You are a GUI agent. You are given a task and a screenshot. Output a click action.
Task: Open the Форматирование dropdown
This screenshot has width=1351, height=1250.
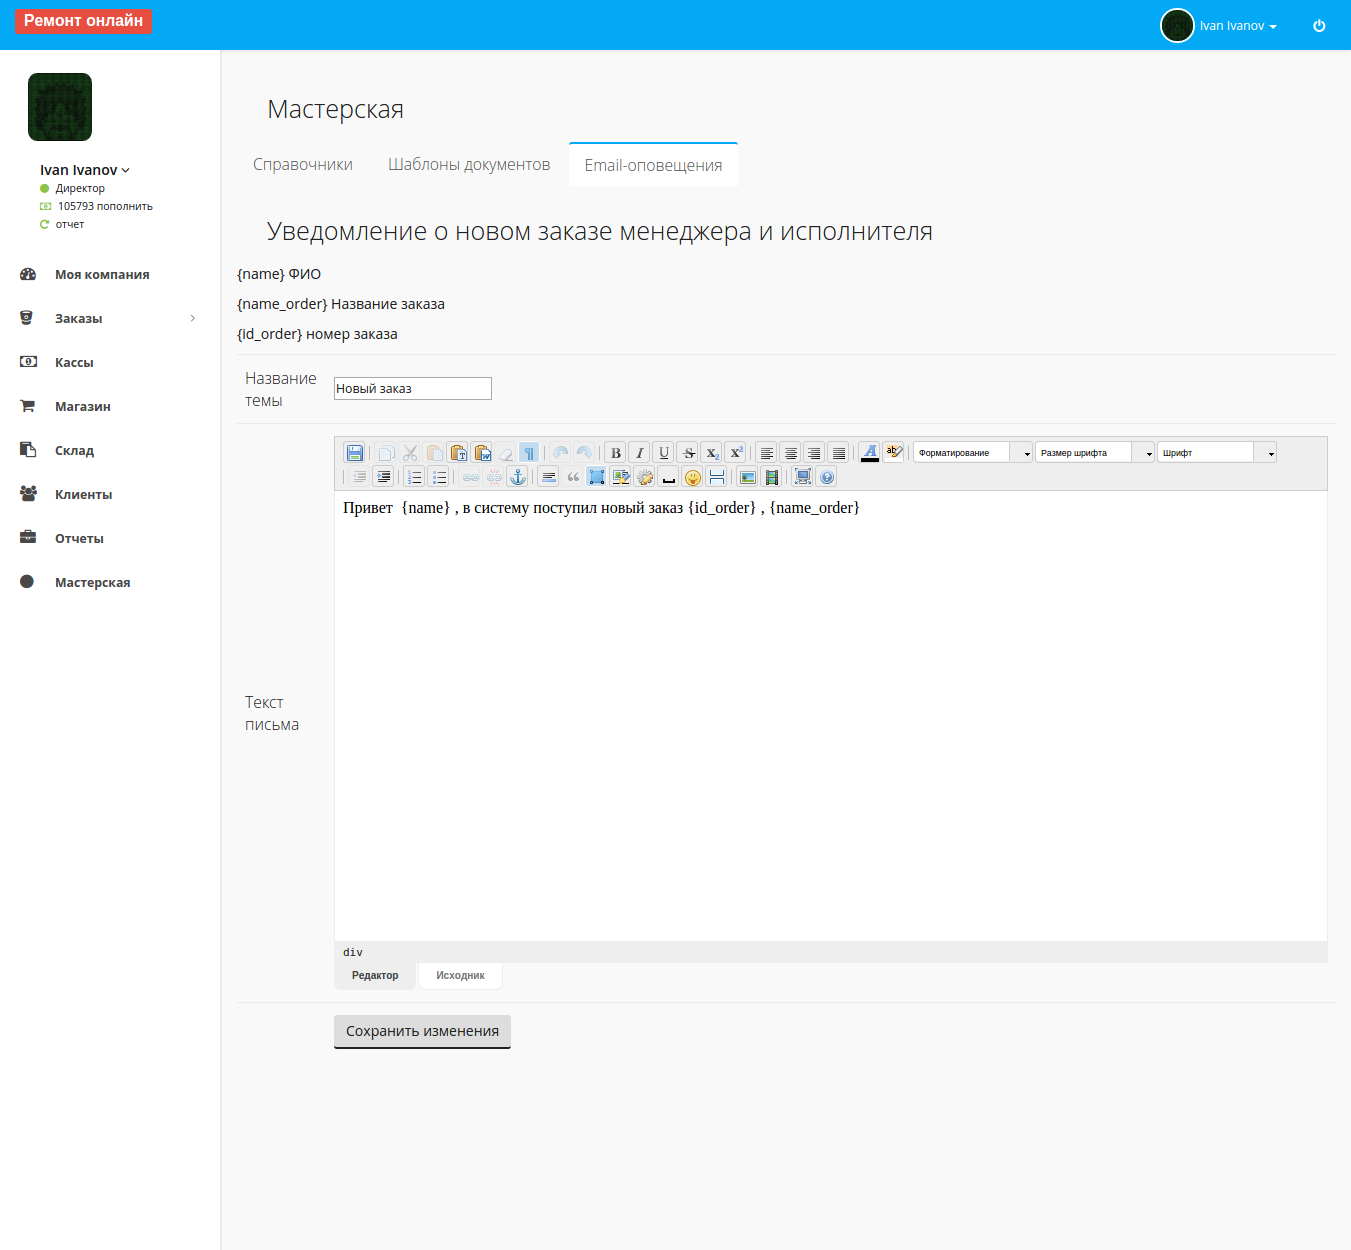point(973,453)
